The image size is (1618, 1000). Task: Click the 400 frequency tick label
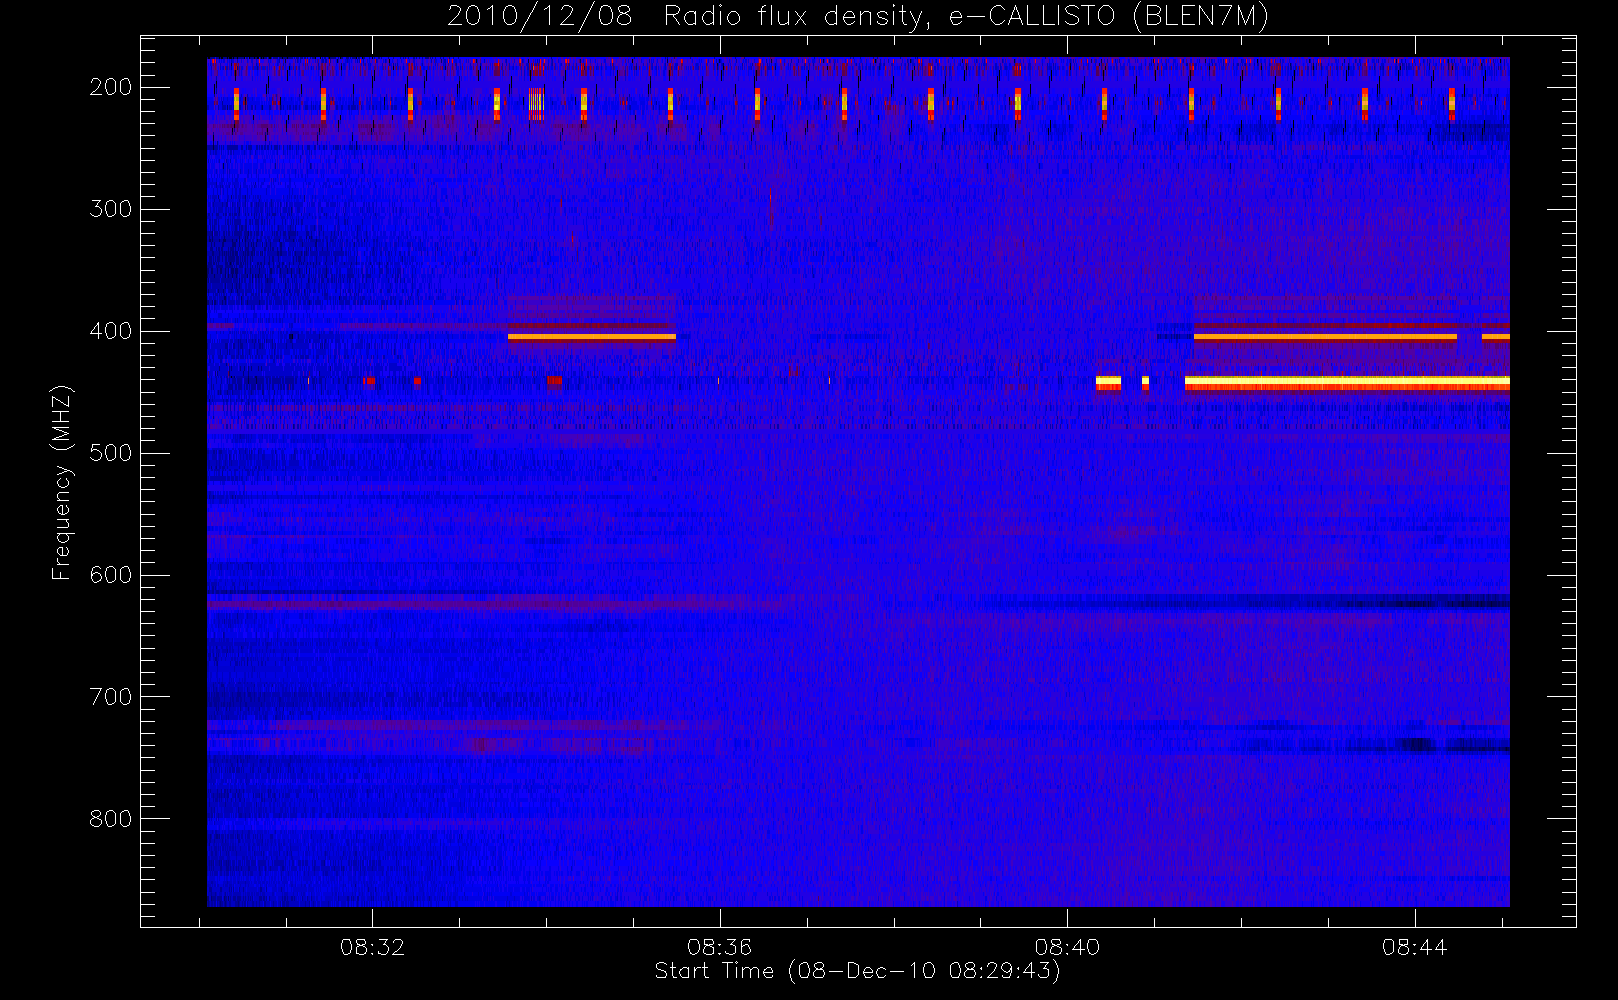111,331
